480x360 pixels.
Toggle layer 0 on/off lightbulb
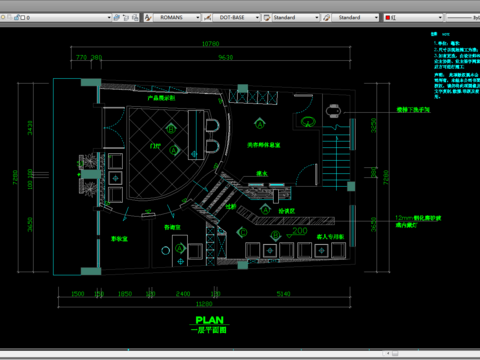3,17
